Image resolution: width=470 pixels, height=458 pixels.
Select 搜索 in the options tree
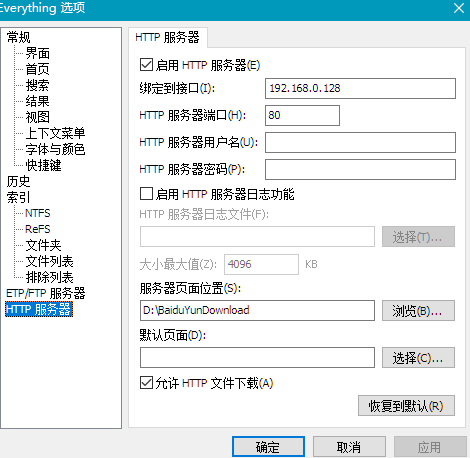[x=38, y=85]
